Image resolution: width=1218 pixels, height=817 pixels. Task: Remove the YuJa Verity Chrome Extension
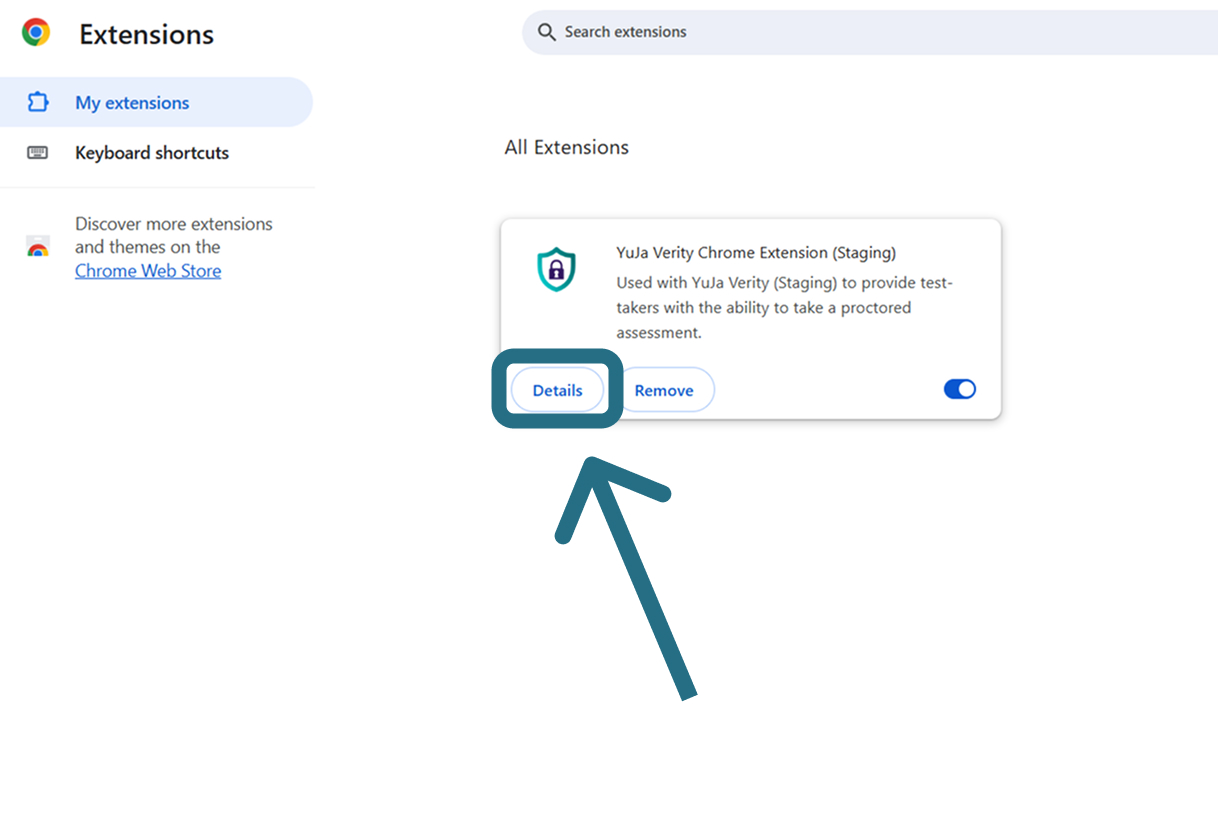point(664,390)
